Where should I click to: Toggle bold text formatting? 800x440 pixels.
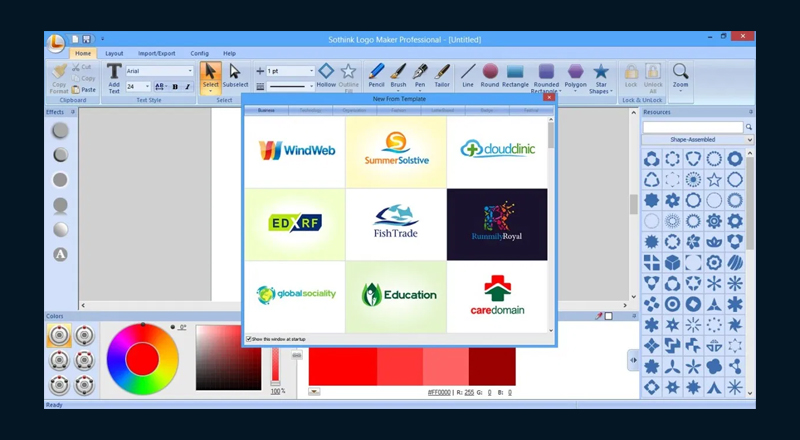[x=175, y=87]
